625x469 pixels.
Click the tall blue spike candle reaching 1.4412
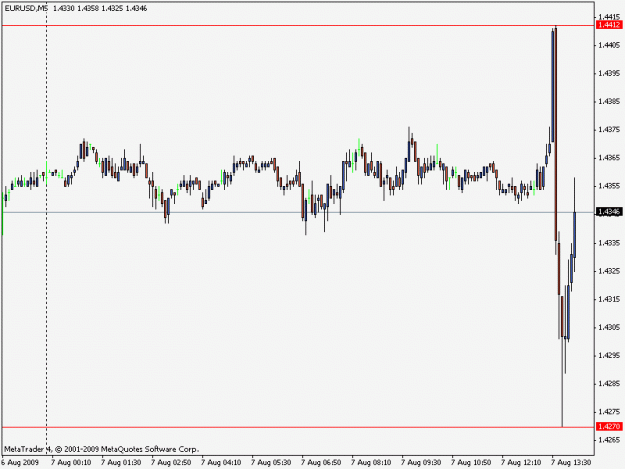click(552, 86)
